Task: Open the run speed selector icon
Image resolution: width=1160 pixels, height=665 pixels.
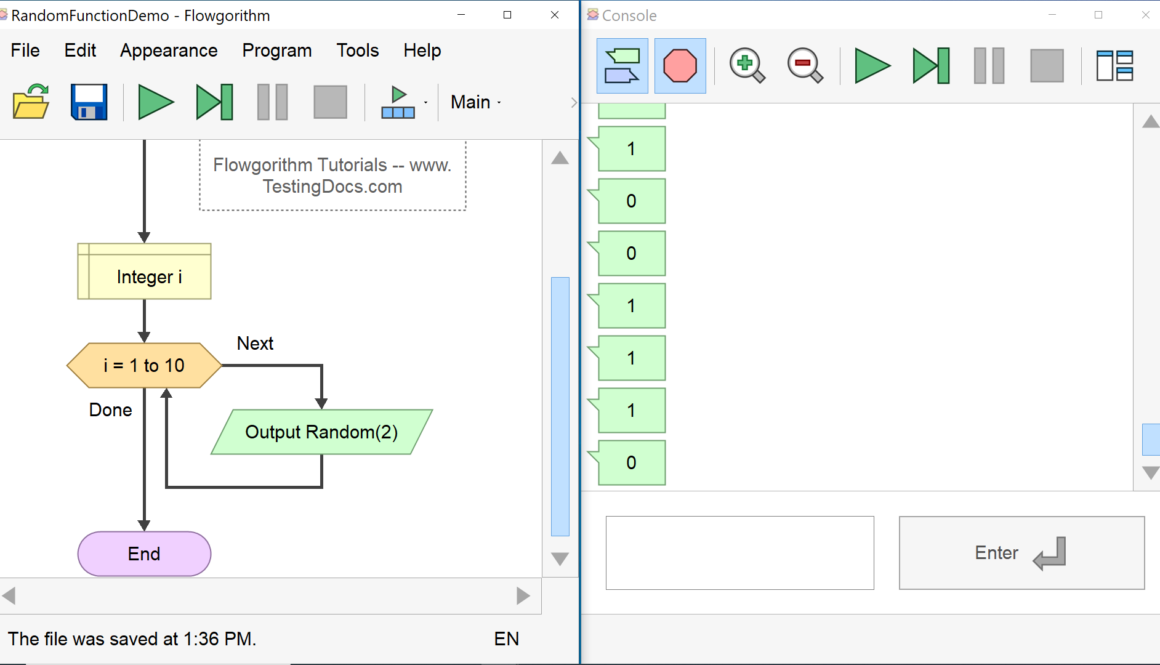Action: pyautogui.click(x=398, y=101)
